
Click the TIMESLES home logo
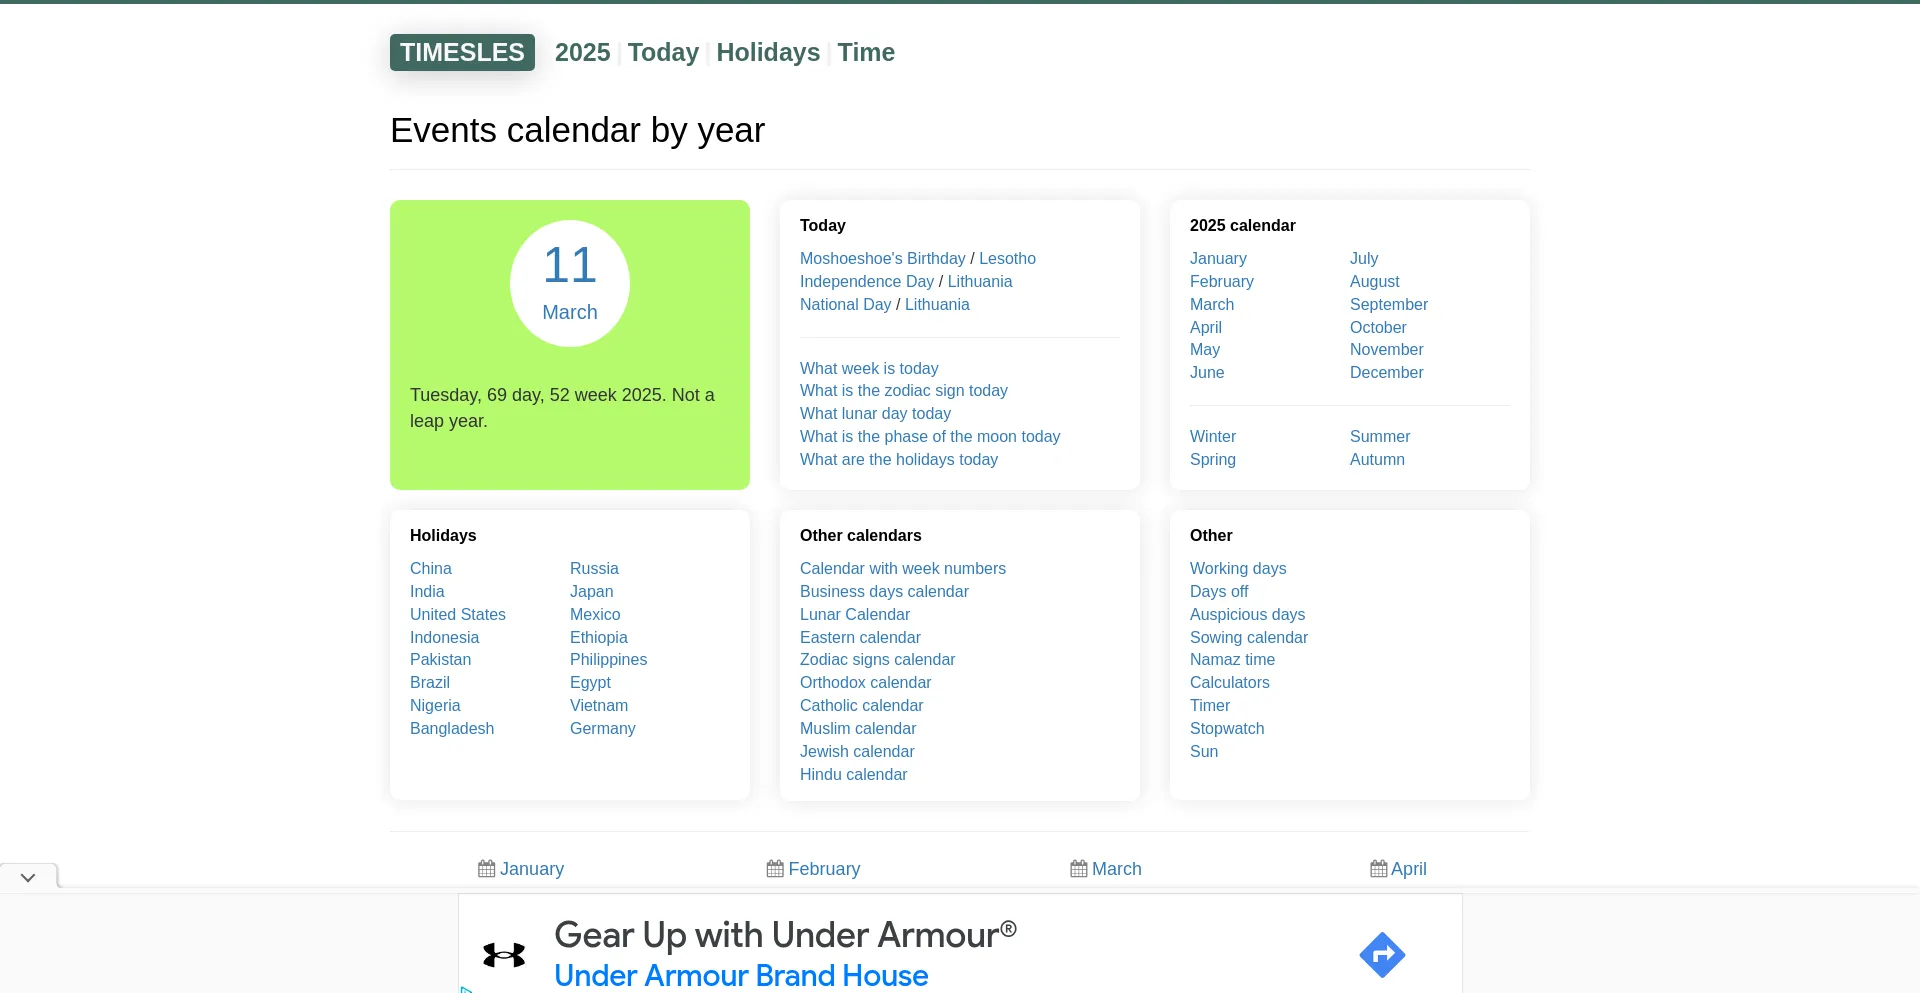pos(462,52)
